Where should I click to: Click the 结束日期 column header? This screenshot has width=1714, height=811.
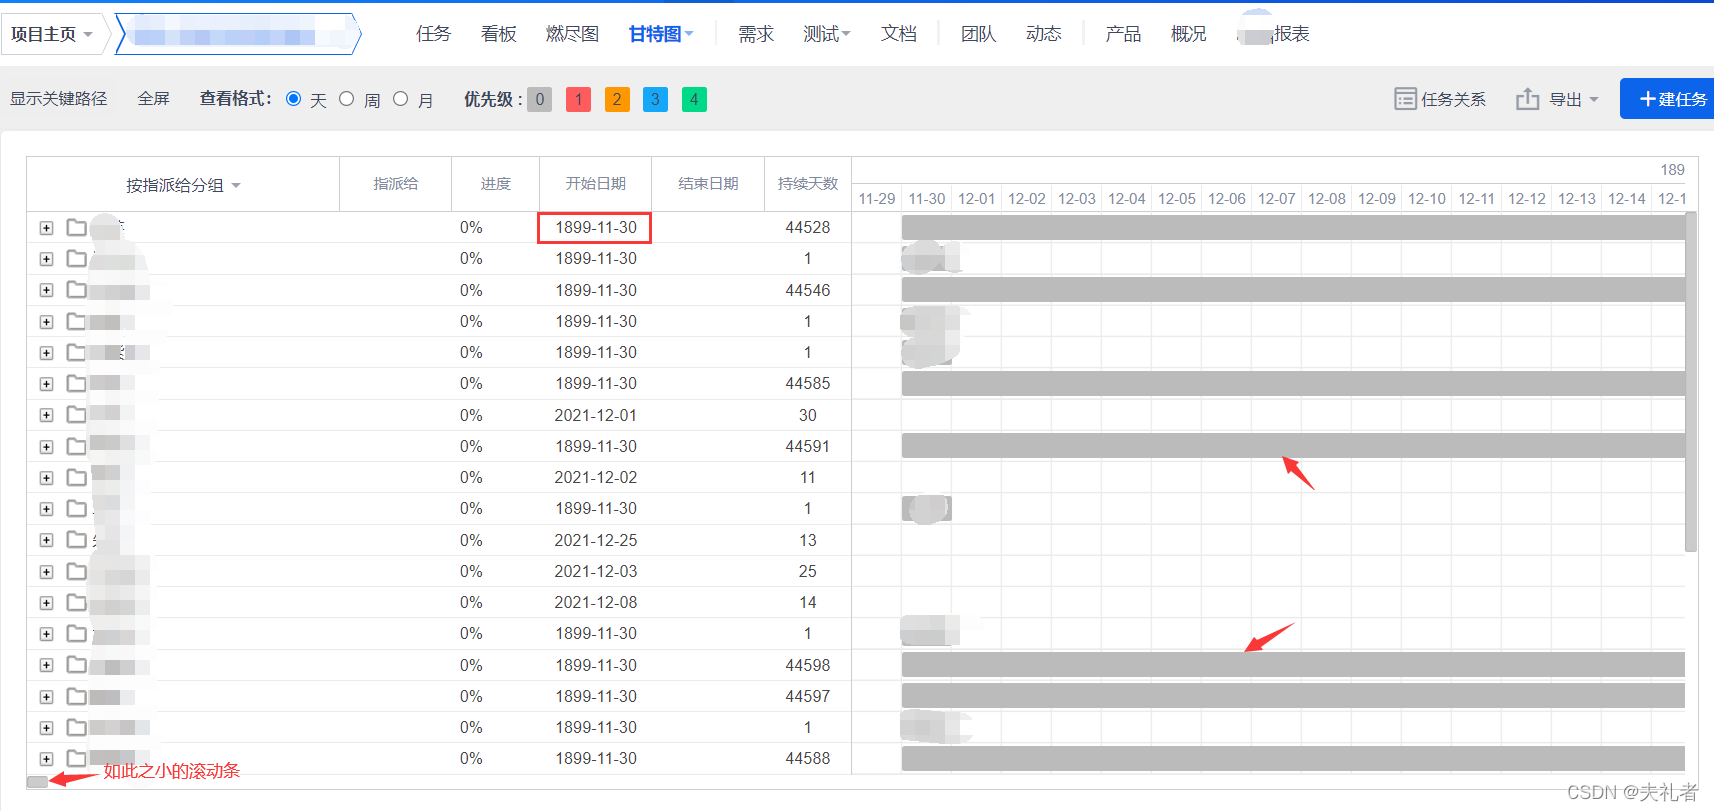point(708,184)
